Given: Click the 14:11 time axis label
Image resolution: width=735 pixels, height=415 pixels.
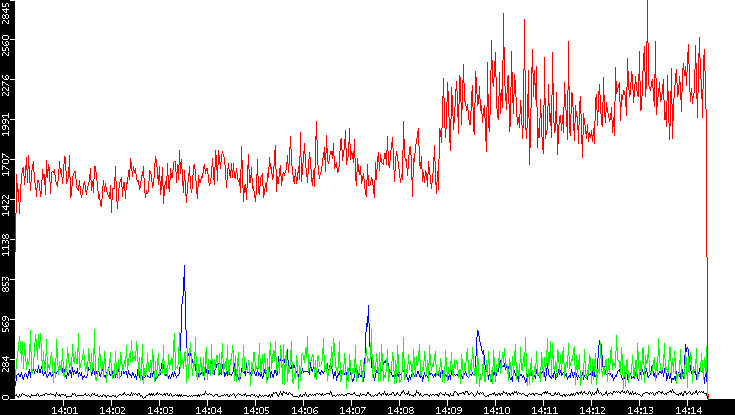Looking at the screenshot, I should [544, 410].
